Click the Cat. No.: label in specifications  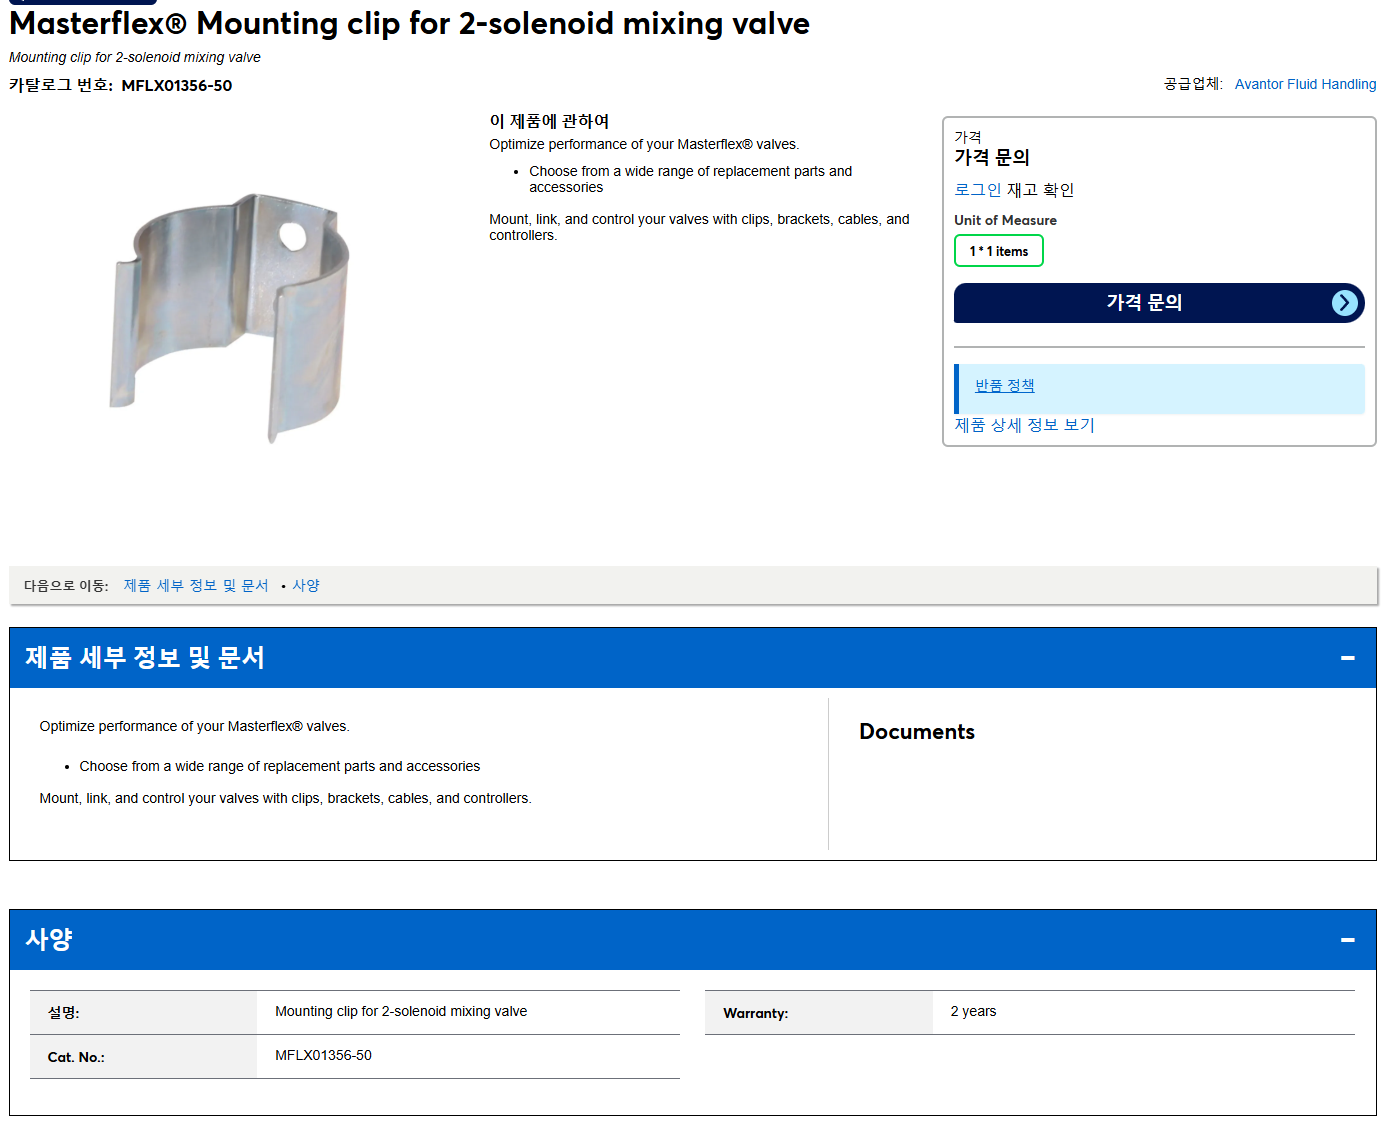point(76,1057)
